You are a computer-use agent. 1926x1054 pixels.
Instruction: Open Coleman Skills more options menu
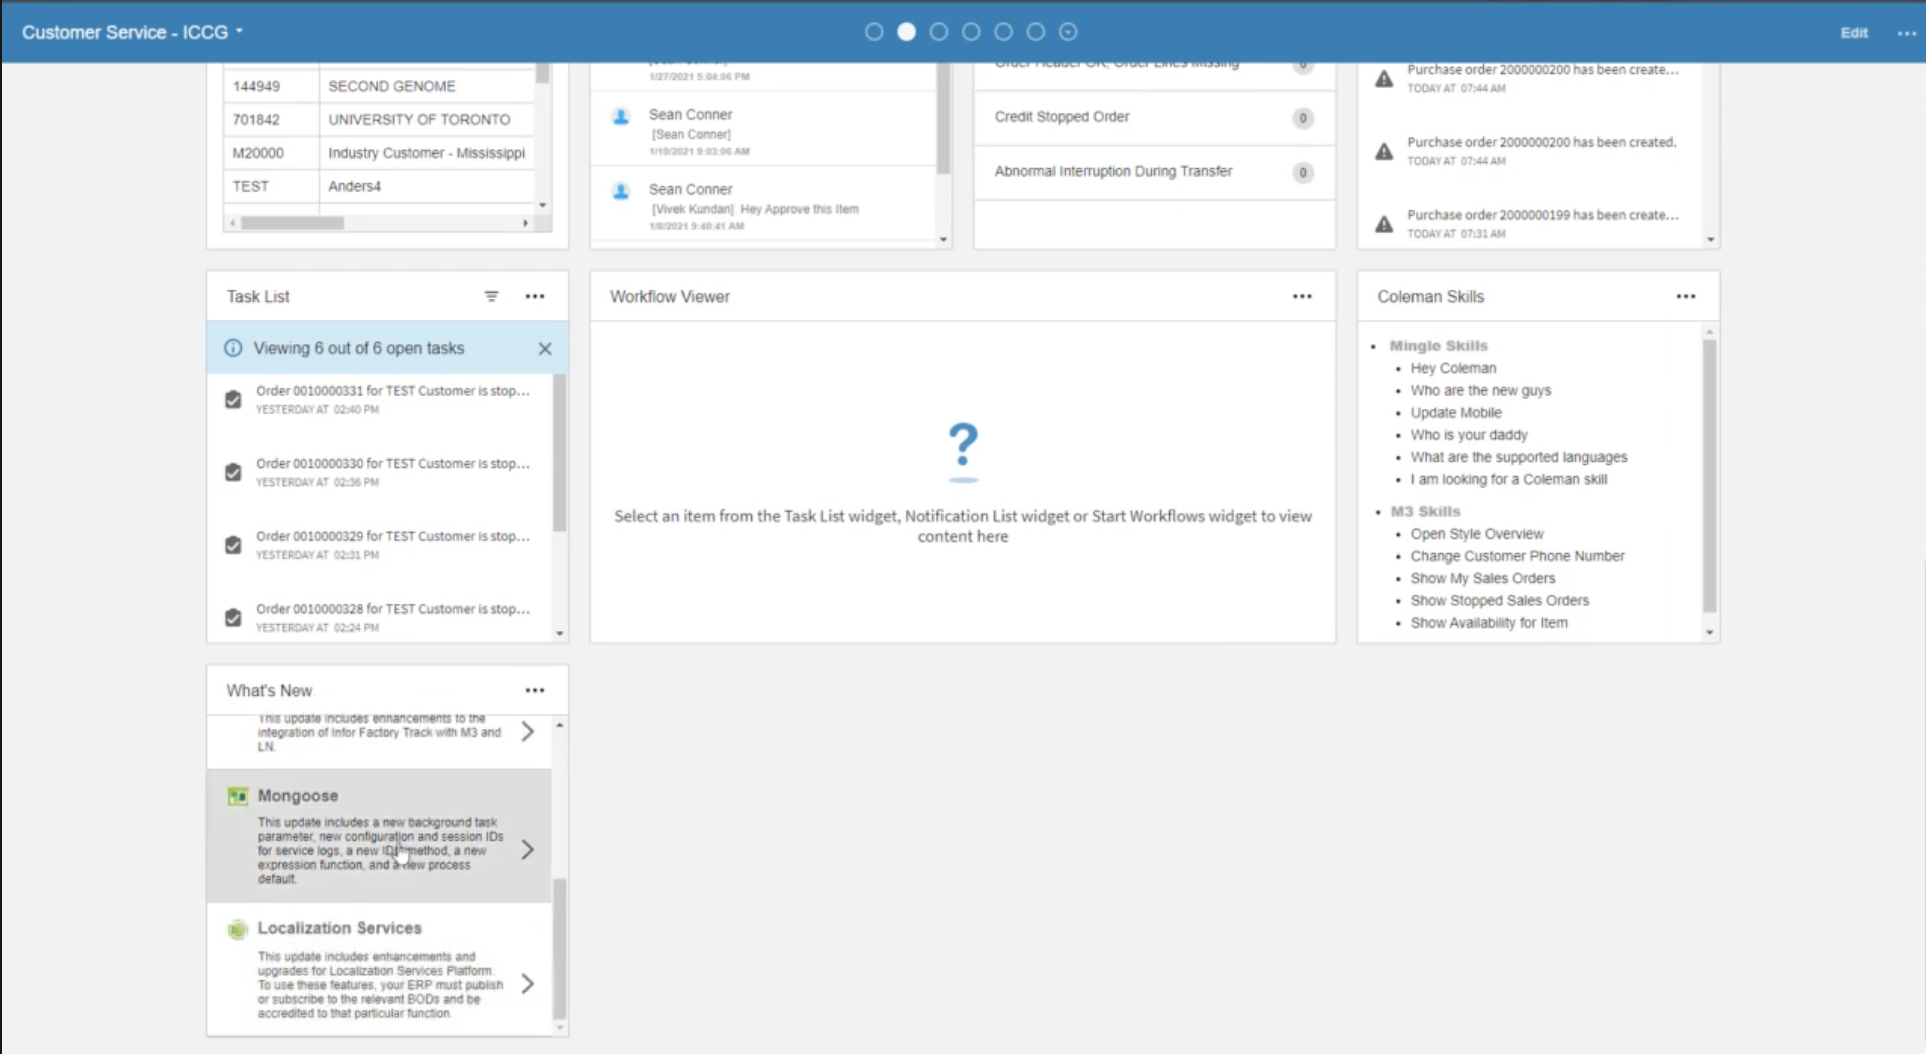tap(1686, 296)
